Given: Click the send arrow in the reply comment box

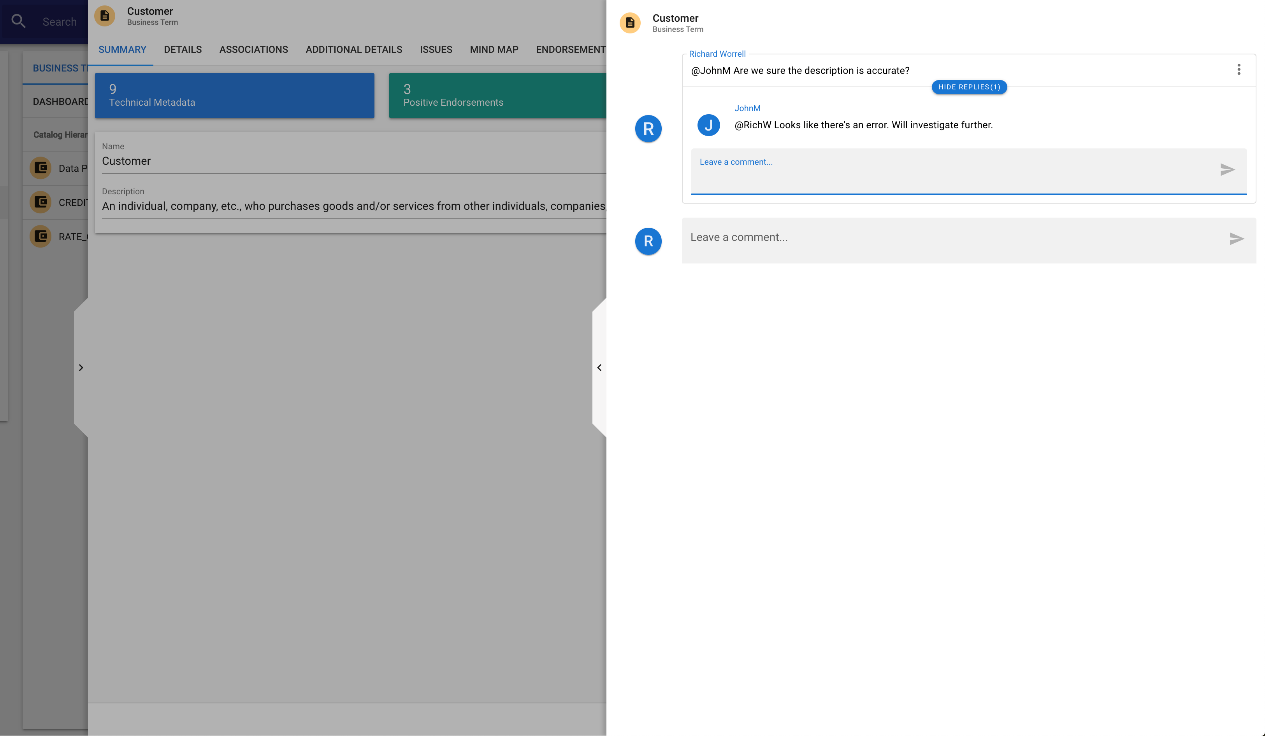Looking at the screenshot, I should coord(1228,170).
